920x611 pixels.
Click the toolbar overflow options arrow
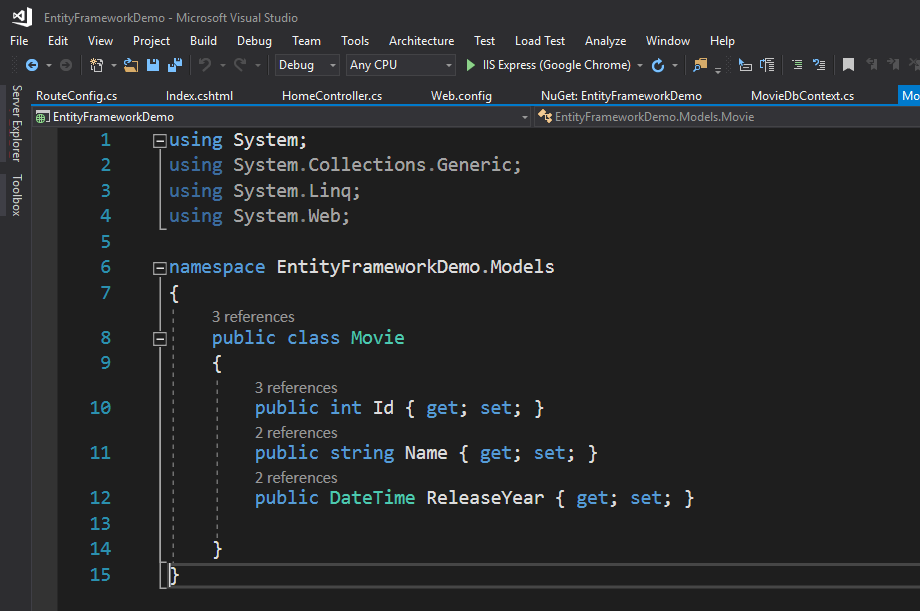pos(718,70)
